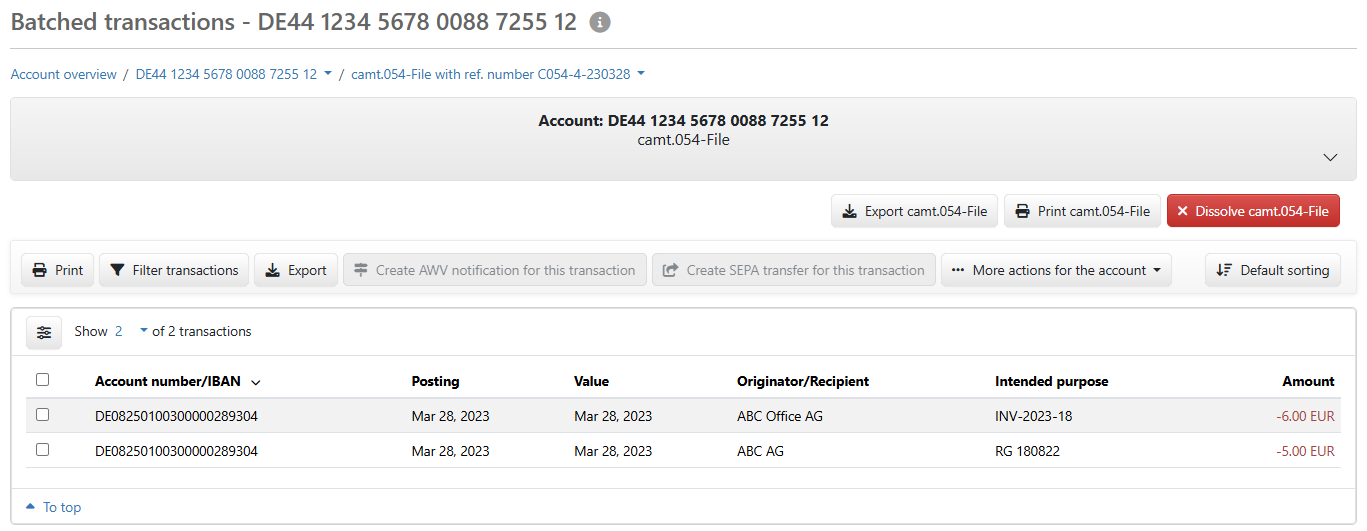Toggle the select-all checkbox in table header
The width and height of the screenshot is (1367, 531).
[42, 380]
